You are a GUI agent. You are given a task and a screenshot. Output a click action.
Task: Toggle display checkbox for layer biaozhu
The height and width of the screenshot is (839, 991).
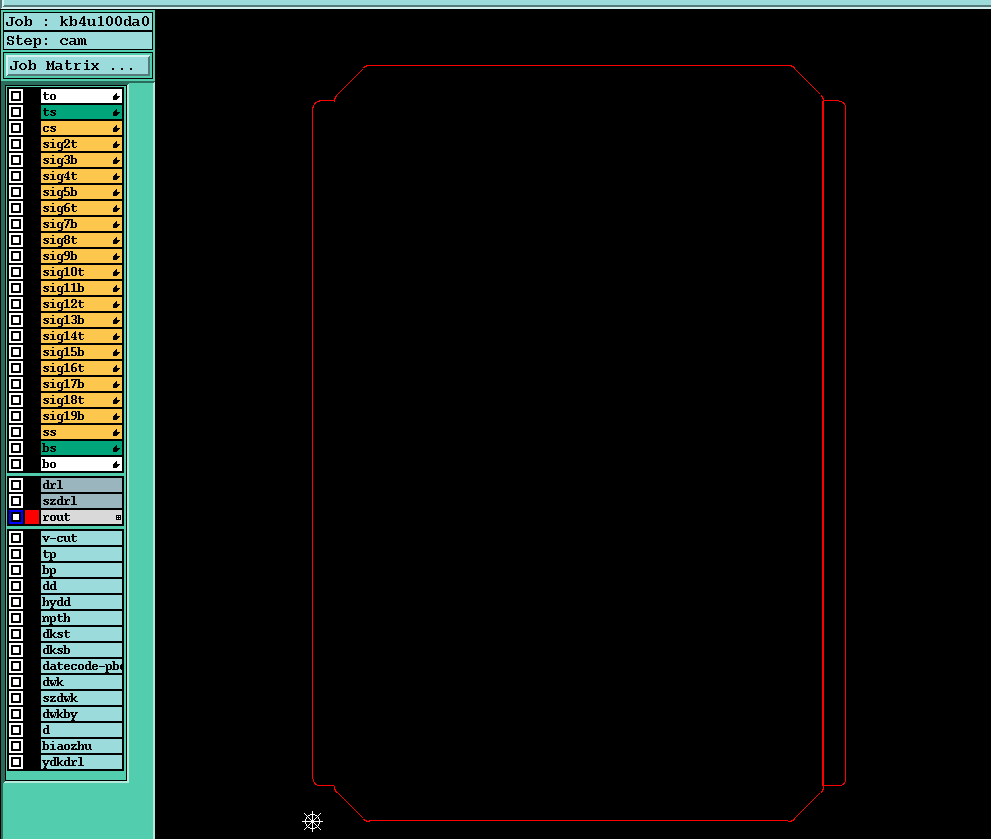pyautogui.click(x=16, y=746)
